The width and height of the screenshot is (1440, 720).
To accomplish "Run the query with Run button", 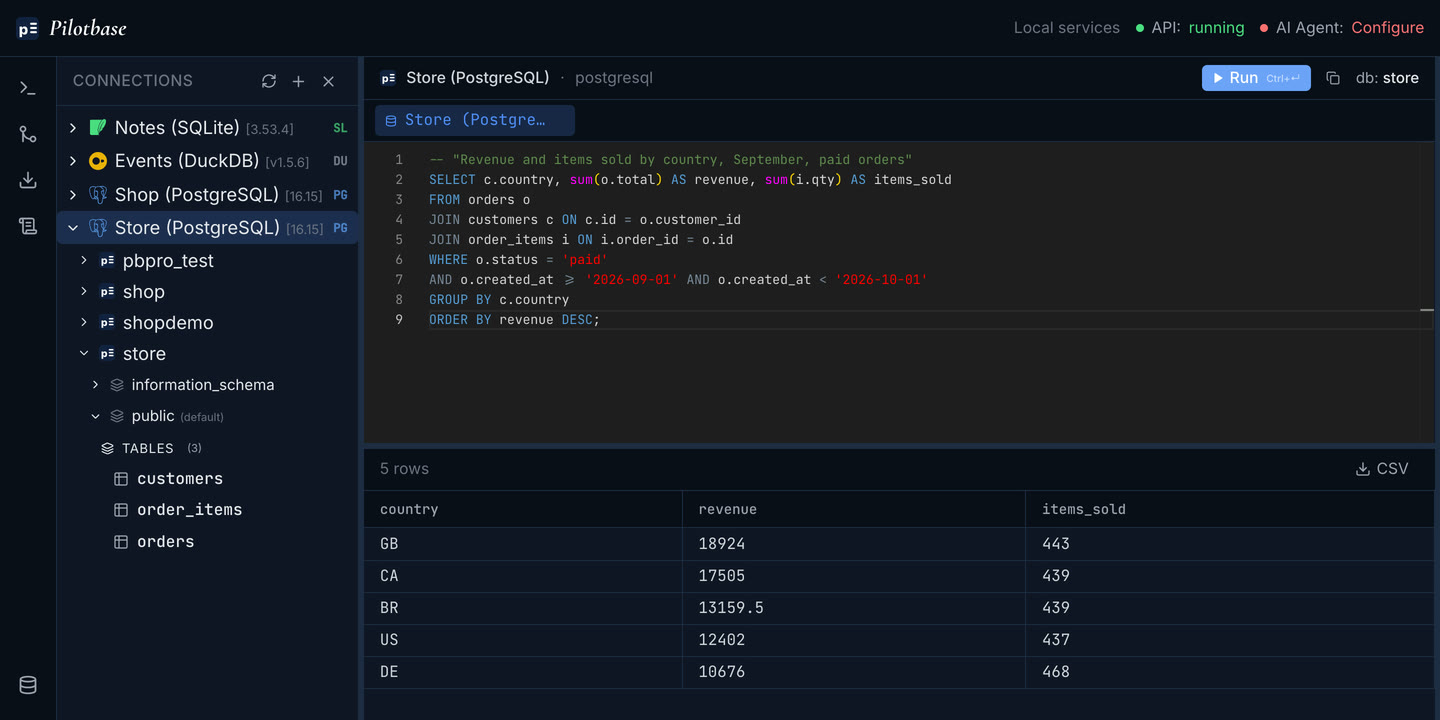I will (1256, 78).
